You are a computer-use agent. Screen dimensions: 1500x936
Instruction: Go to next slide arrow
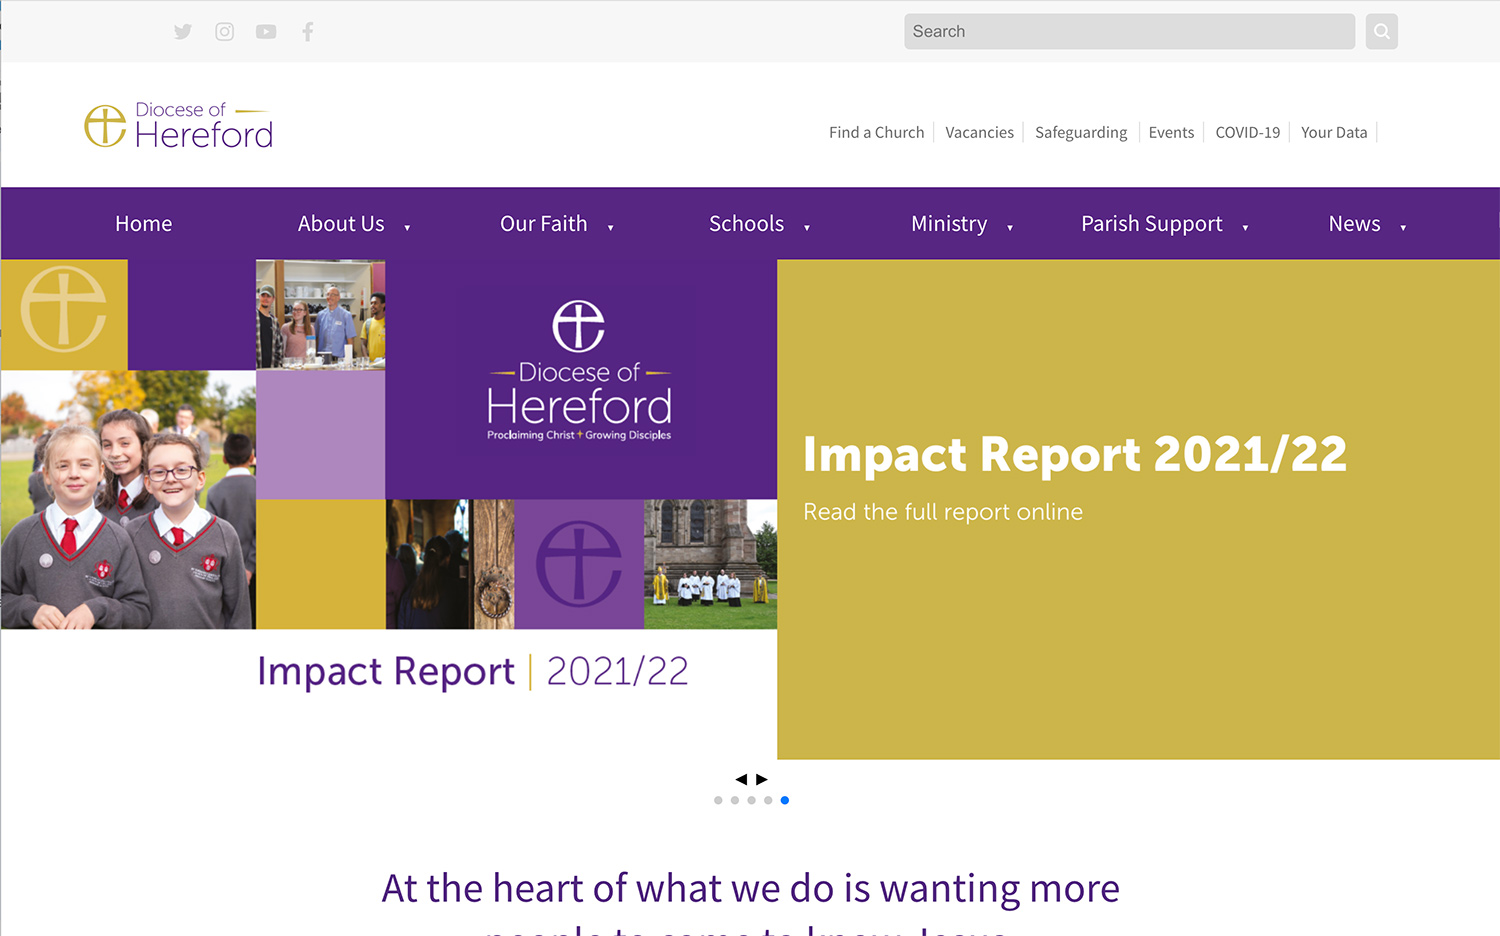[x=762, y=779]
